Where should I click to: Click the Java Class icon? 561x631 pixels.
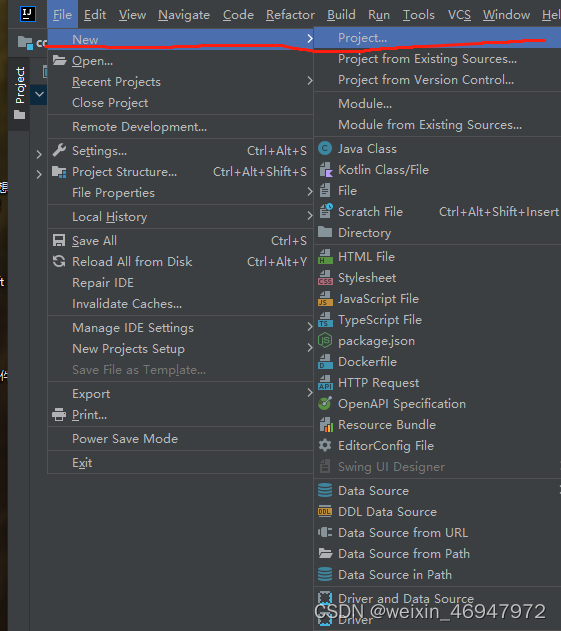point(325,148)
